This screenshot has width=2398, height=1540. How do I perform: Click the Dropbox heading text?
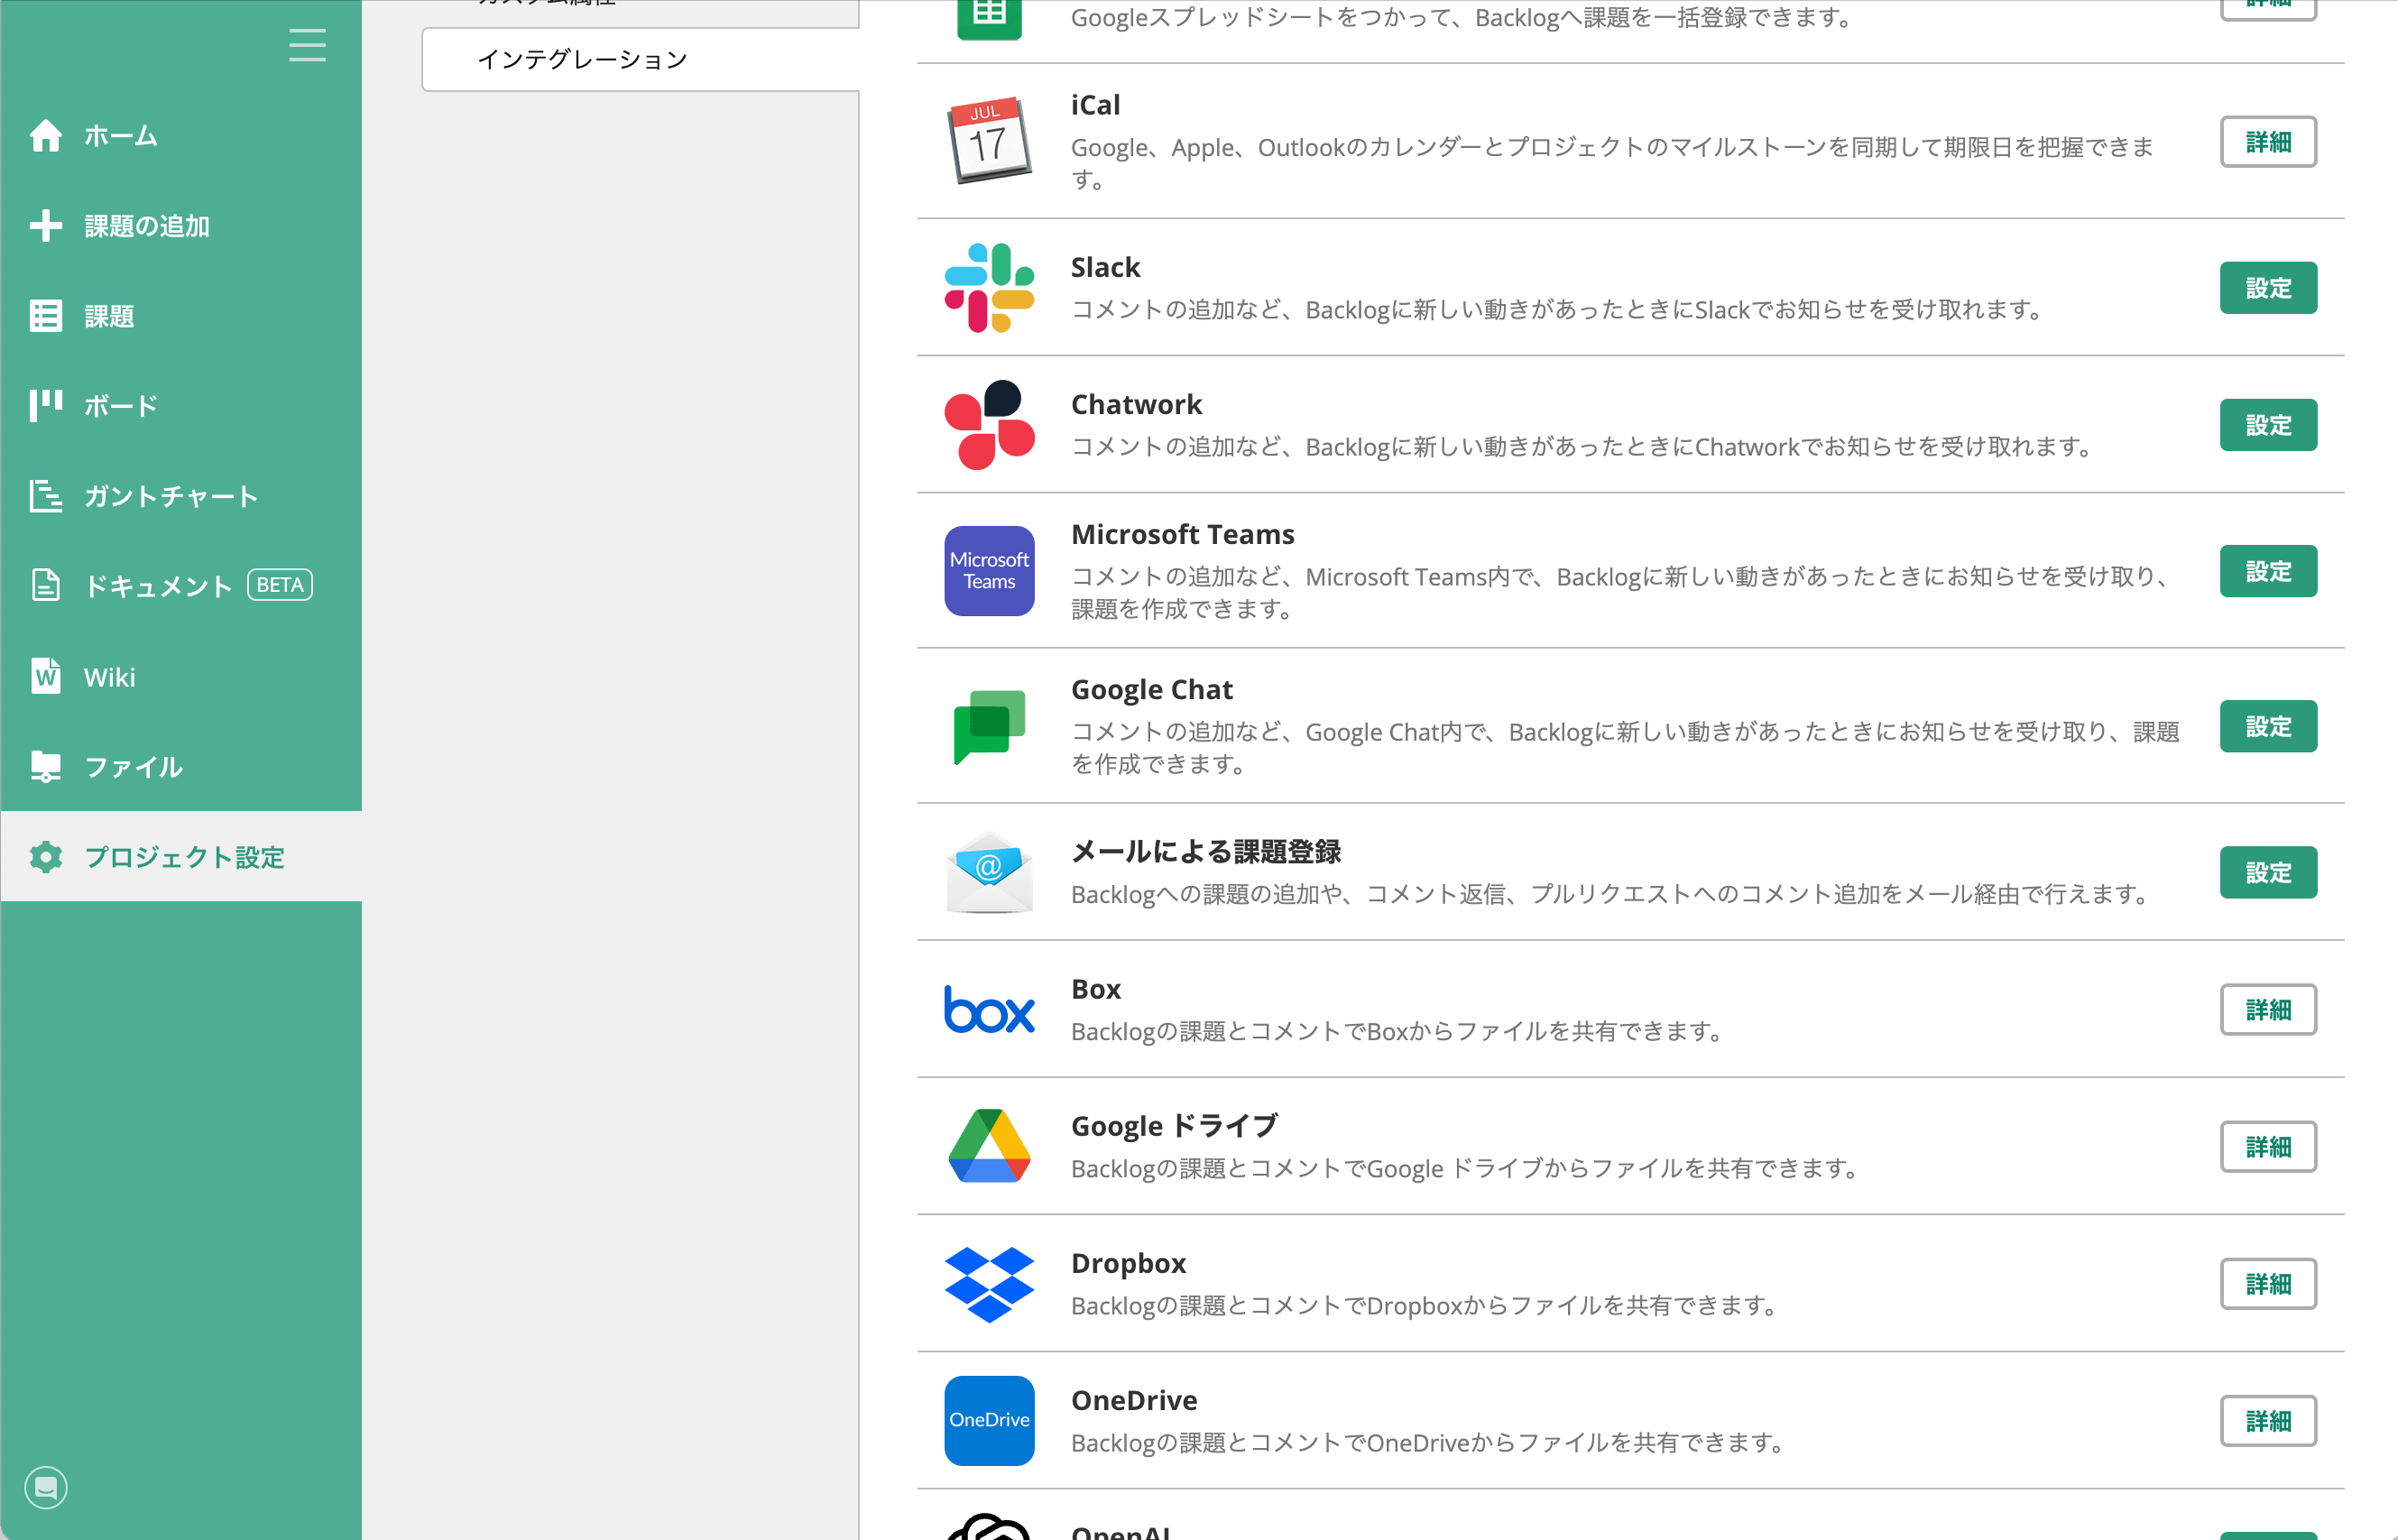point(1129,1263)
